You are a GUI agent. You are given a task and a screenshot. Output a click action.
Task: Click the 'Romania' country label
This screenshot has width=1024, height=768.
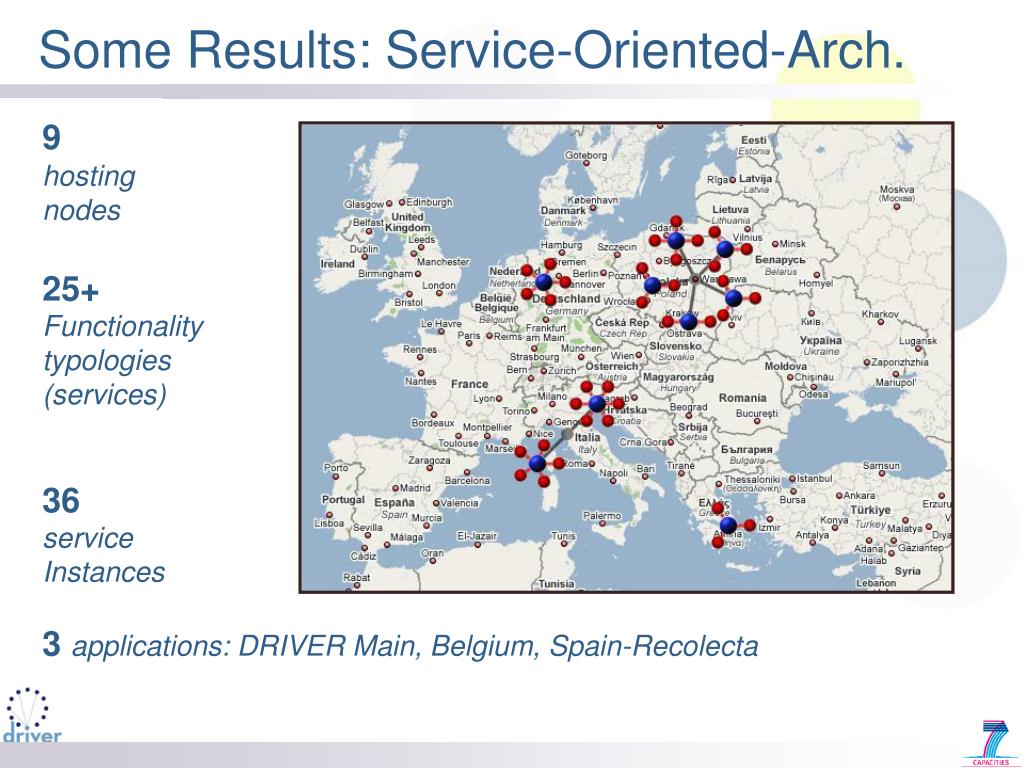click(743, 398)
